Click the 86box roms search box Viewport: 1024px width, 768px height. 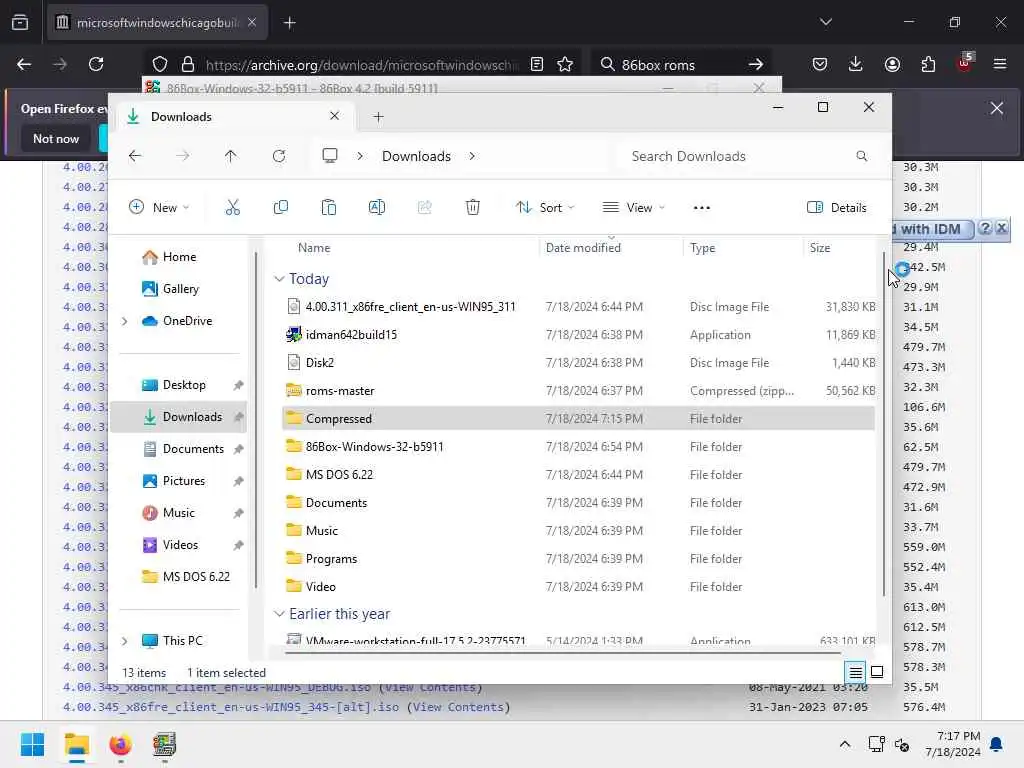click(681, 65)
